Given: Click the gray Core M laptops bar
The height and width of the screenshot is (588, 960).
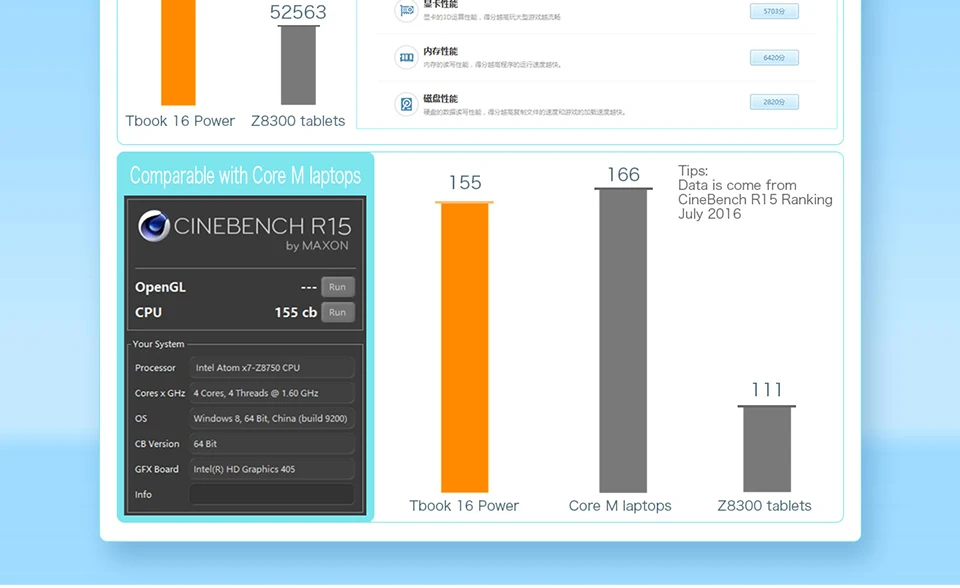Looking at the screenshot, I should [x=623, y=341].
